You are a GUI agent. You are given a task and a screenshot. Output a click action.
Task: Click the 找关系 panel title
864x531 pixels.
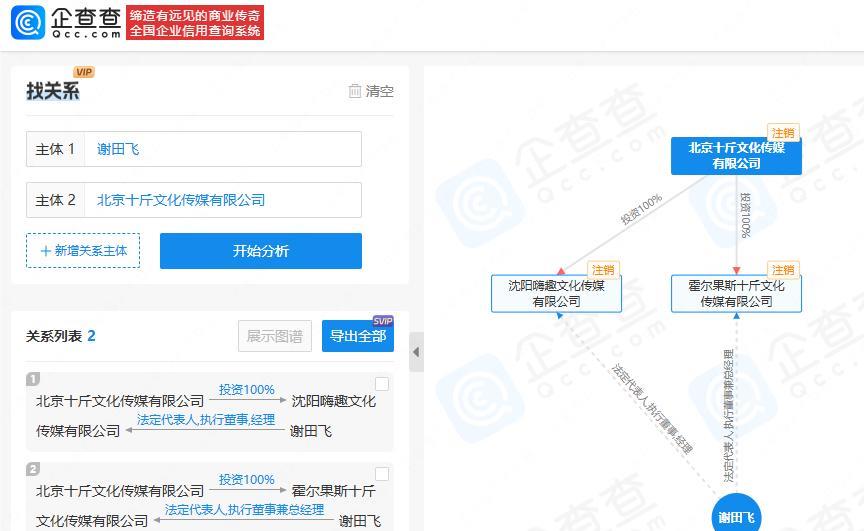click(53, 91)
